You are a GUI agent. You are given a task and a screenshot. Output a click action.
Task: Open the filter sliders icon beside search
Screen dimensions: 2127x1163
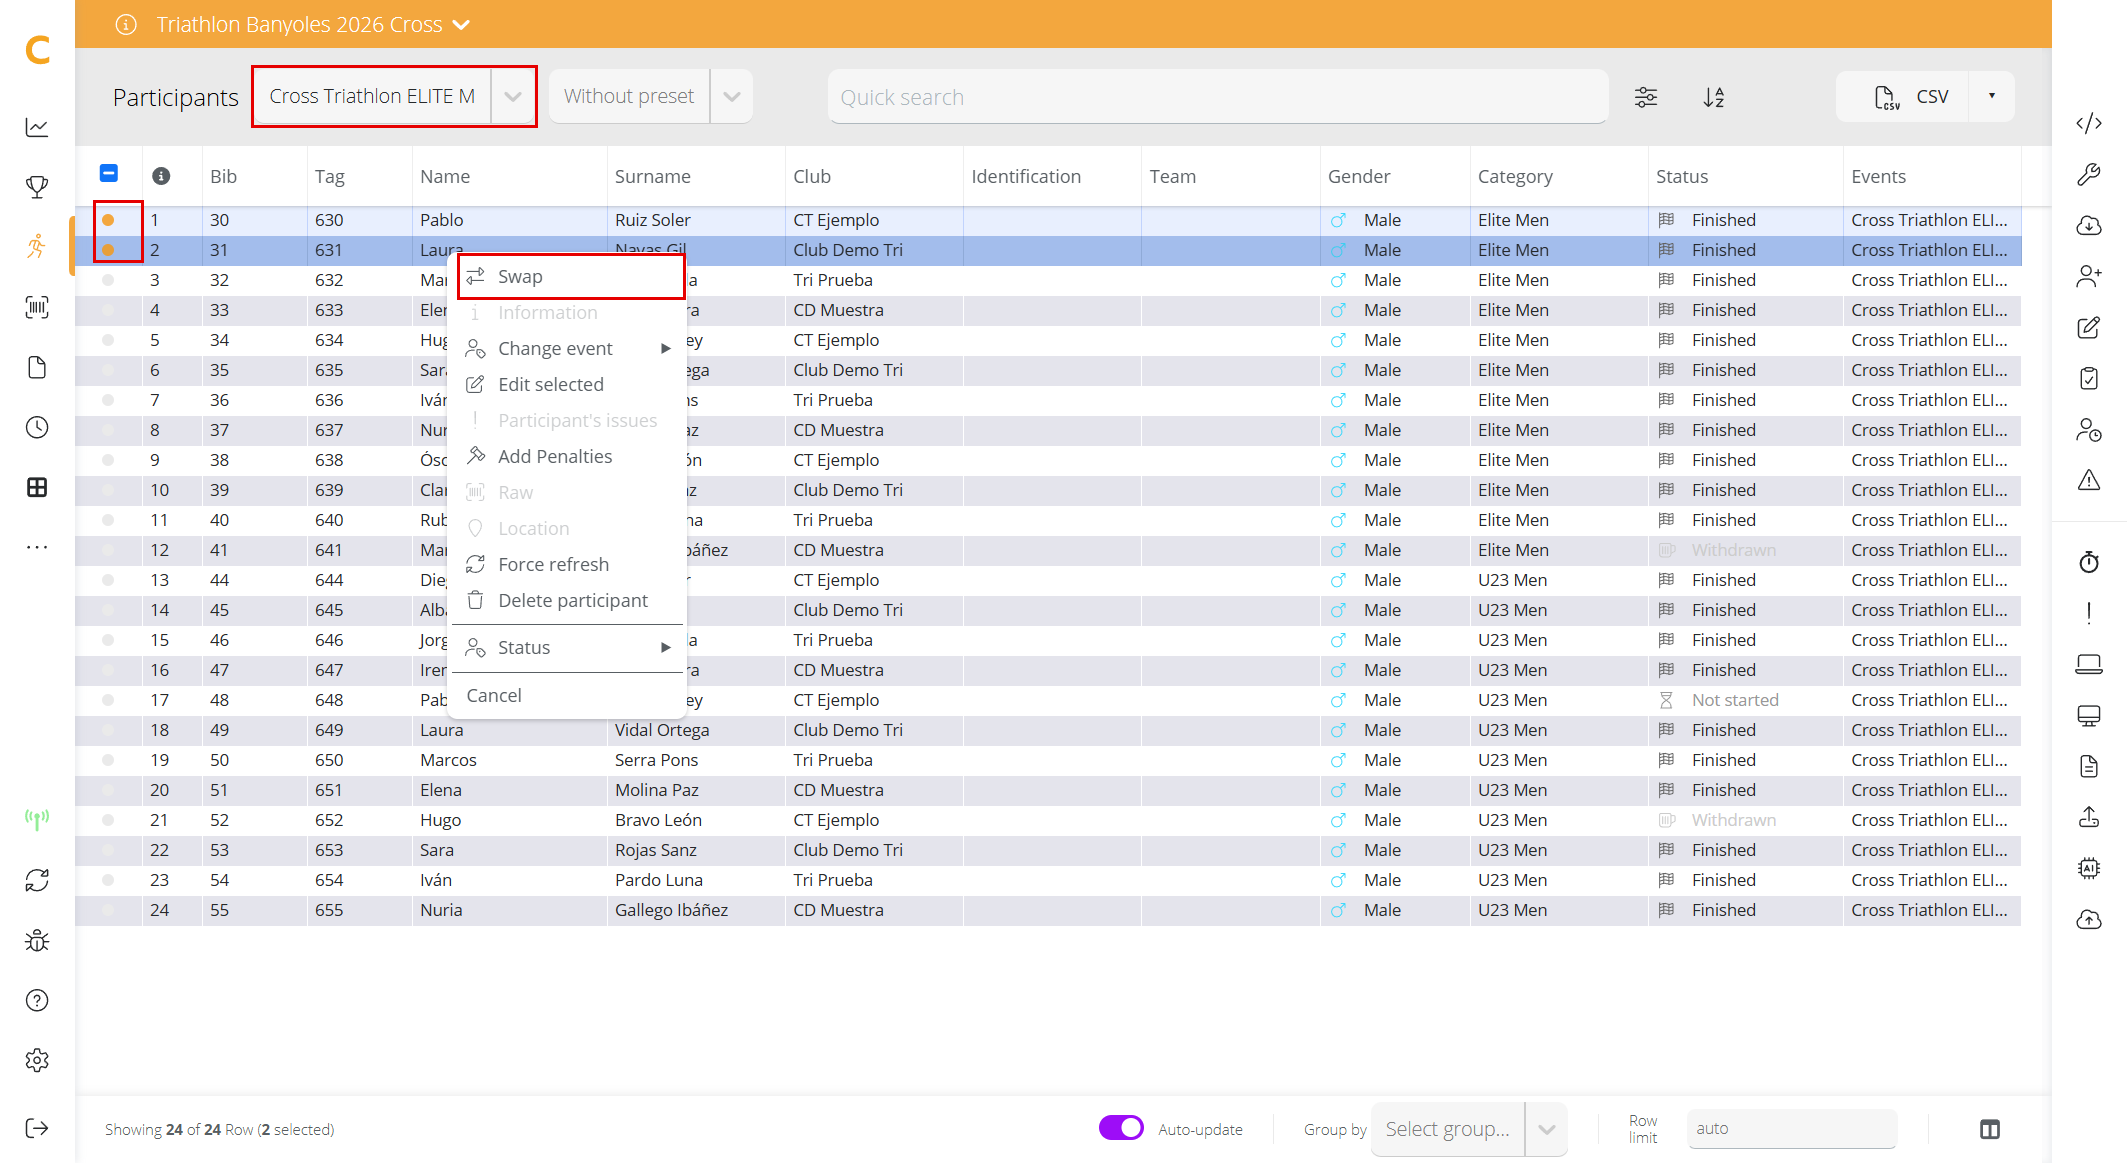tap(1646, 97)
